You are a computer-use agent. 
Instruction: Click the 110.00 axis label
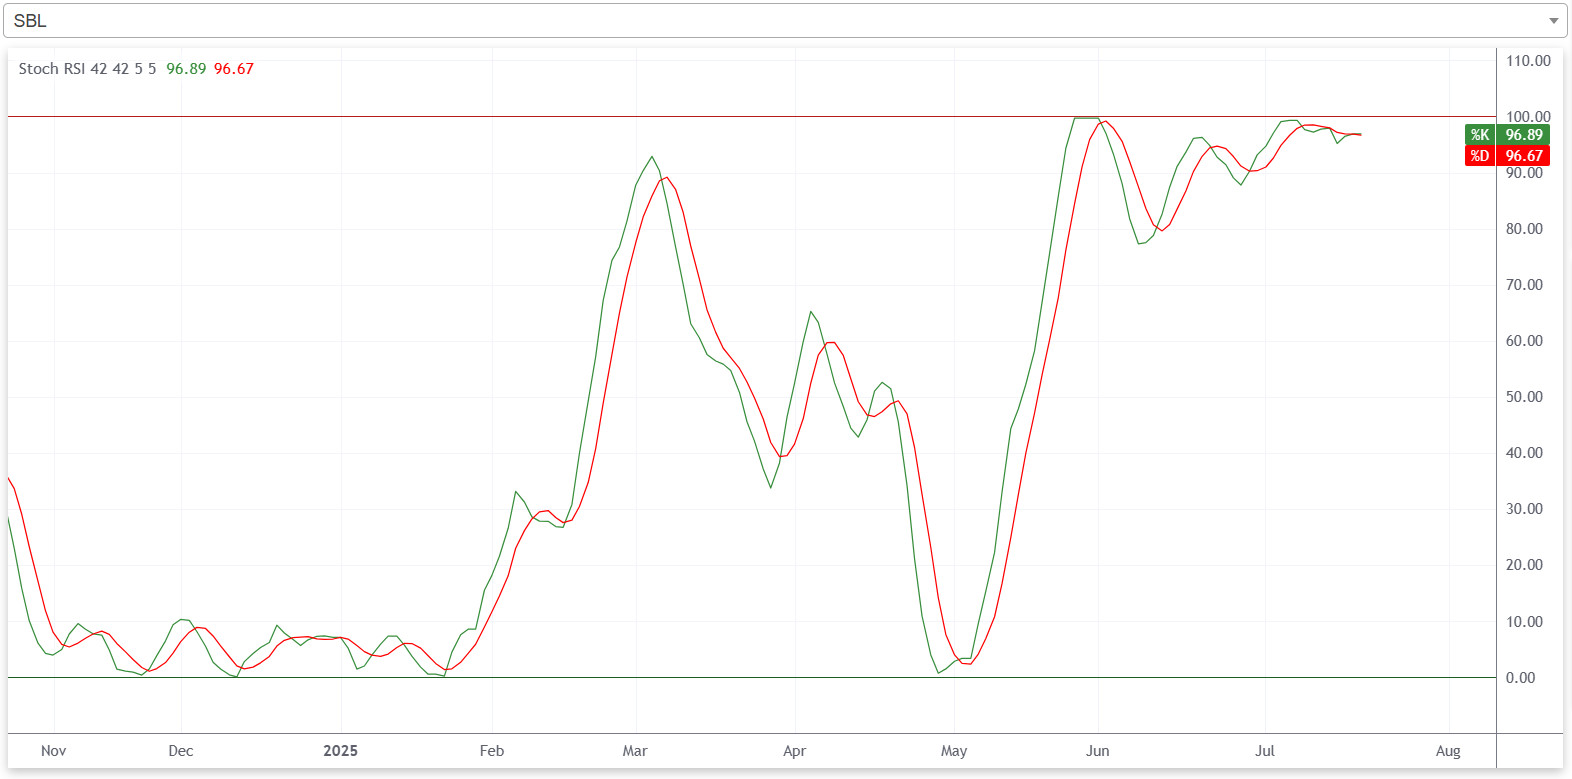[x=1528, y=61]
